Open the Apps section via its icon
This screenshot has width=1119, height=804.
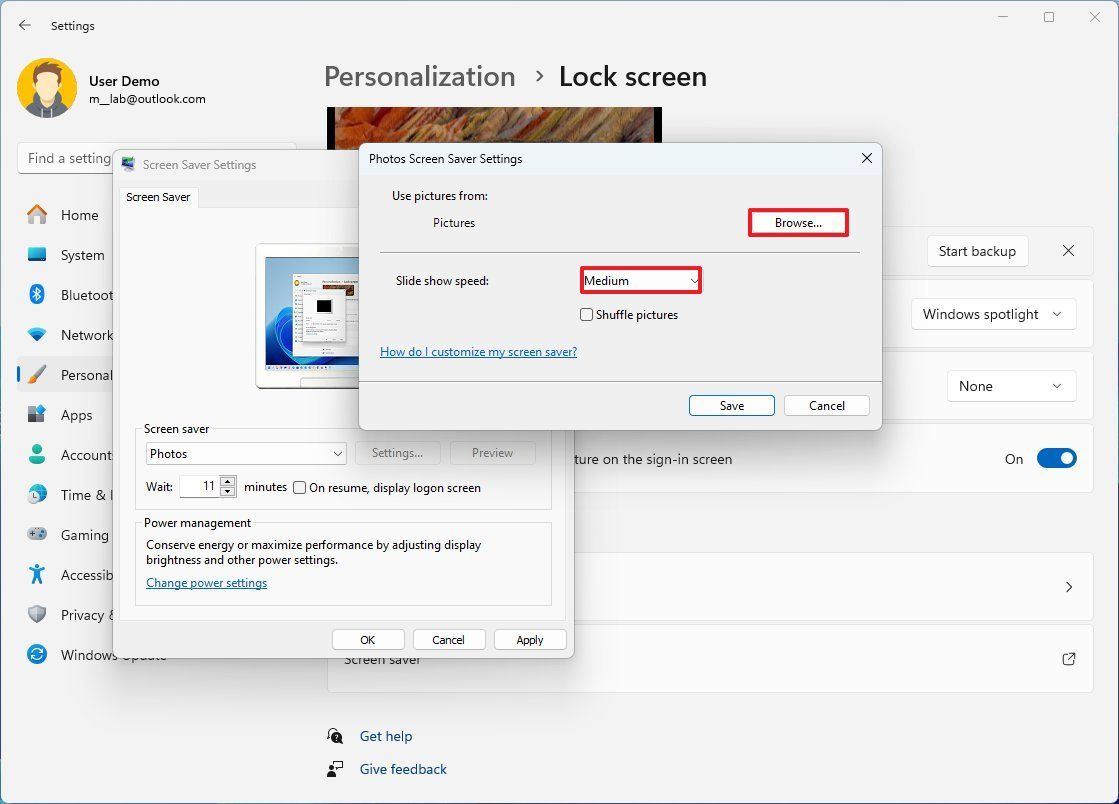pos(36,415)
